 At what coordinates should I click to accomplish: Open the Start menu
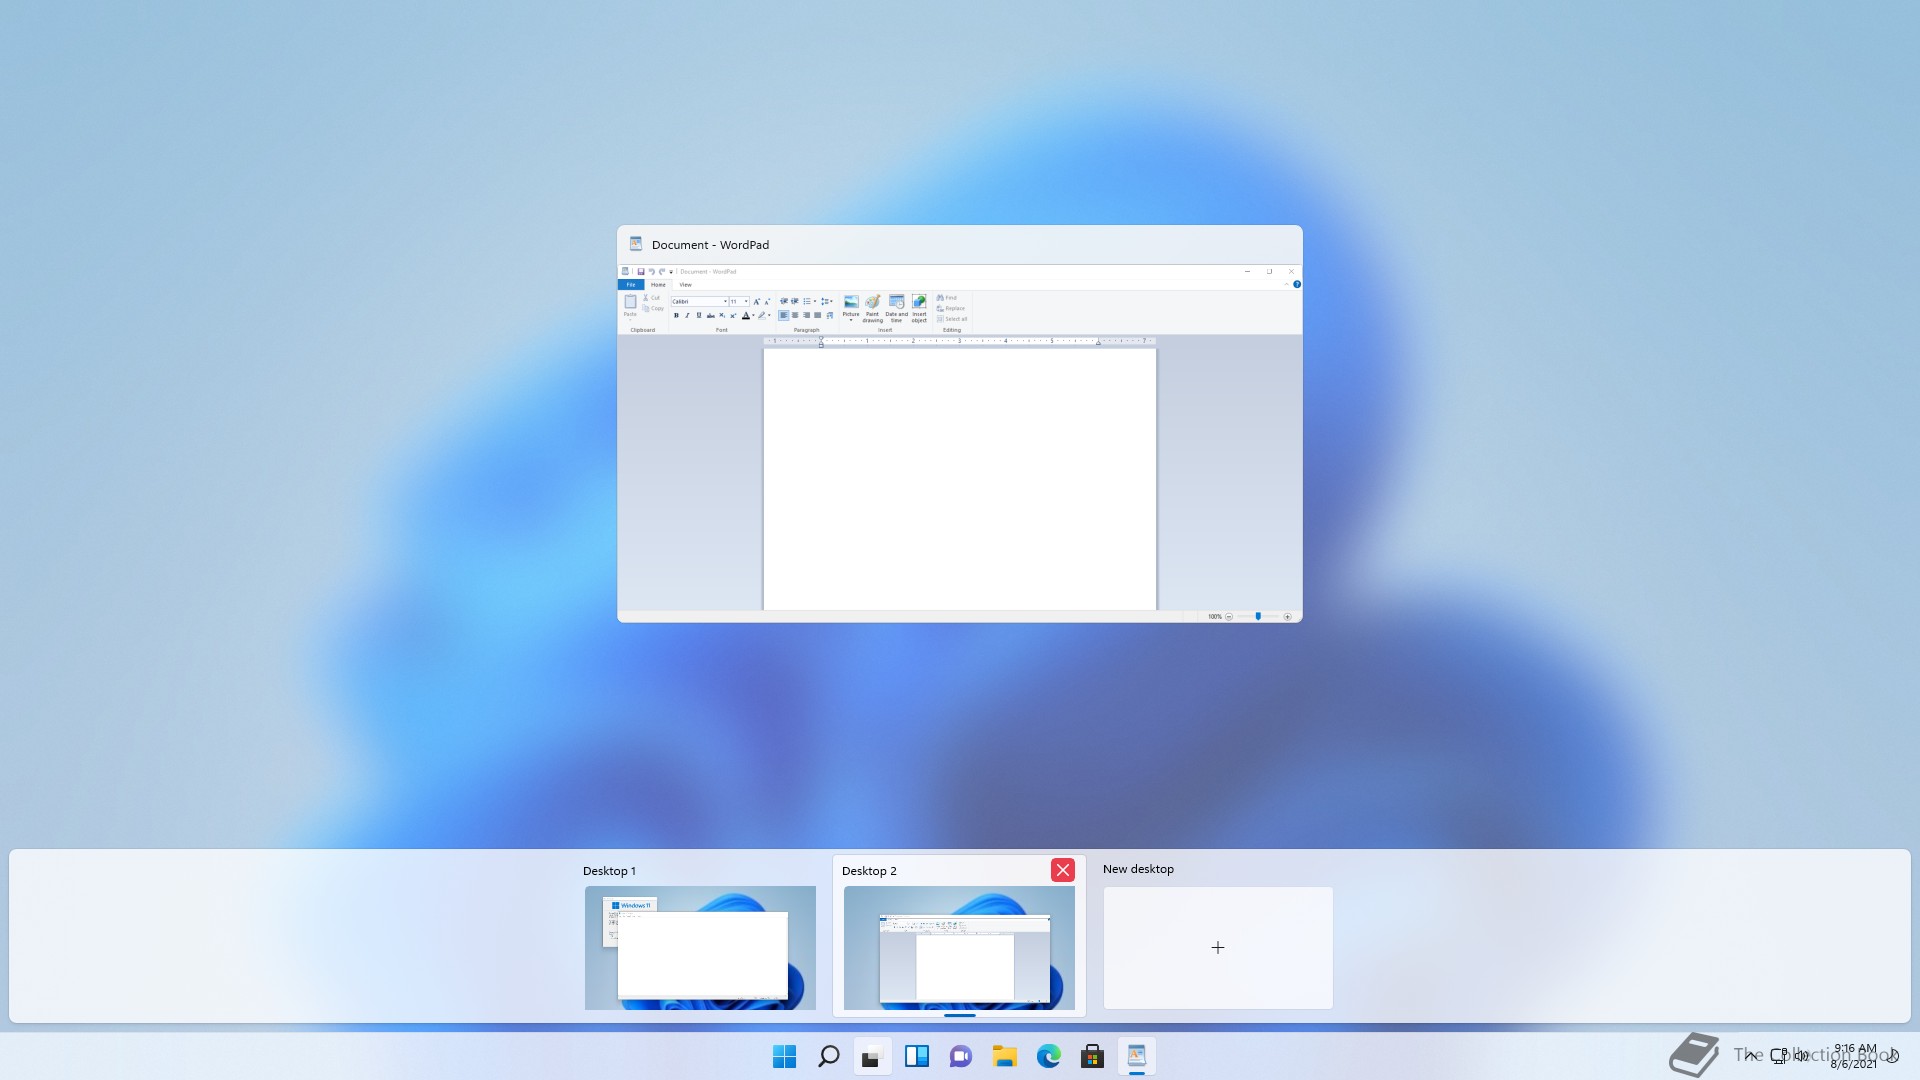pyautogui.click(x=785, y=1056)
